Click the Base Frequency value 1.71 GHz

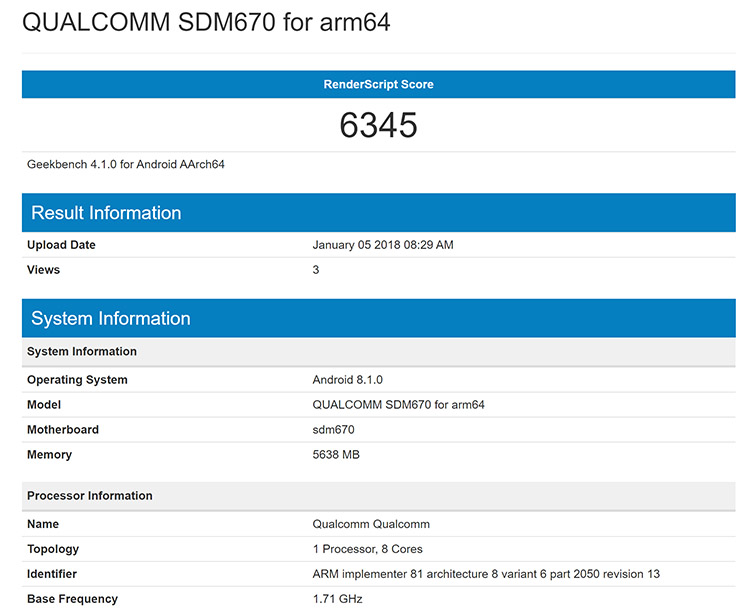337,599
